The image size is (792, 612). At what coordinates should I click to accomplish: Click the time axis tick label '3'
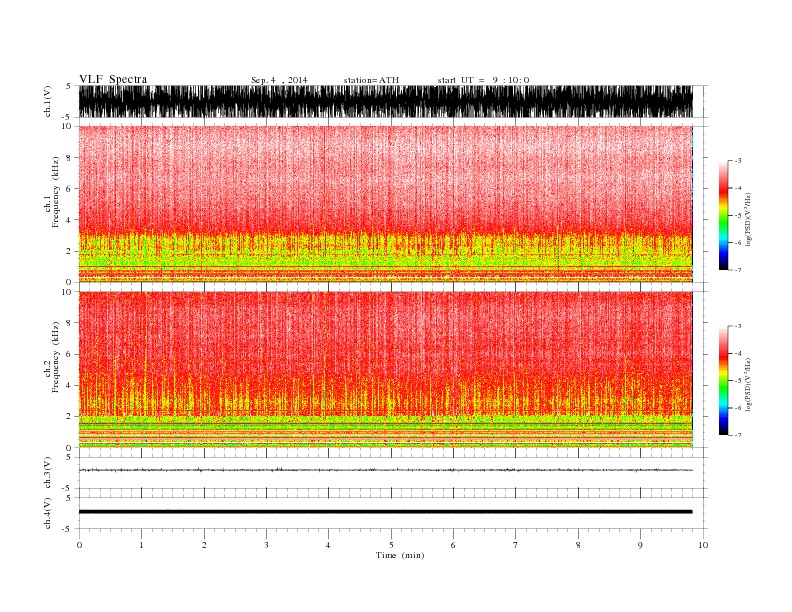[x=266, y=545]
